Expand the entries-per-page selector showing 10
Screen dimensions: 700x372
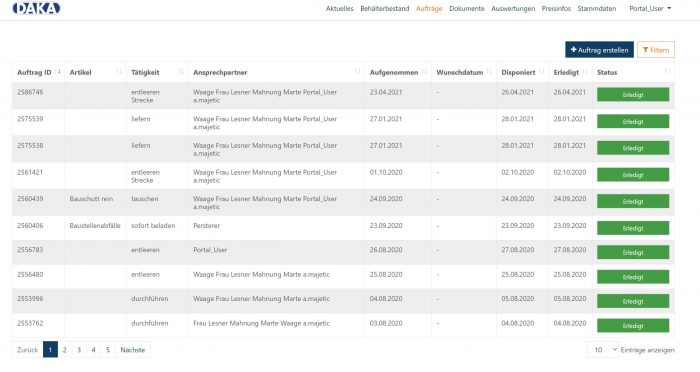pyautogui.click(x=603, y=350)
